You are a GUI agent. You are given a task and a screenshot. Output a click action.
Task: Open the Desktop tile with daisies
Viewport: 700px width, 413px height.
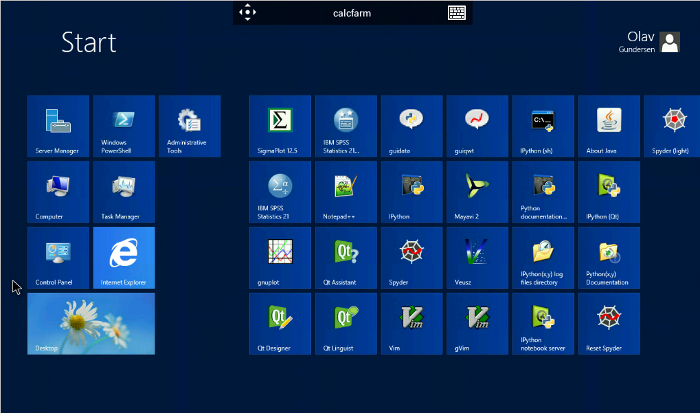click(91, 324)
